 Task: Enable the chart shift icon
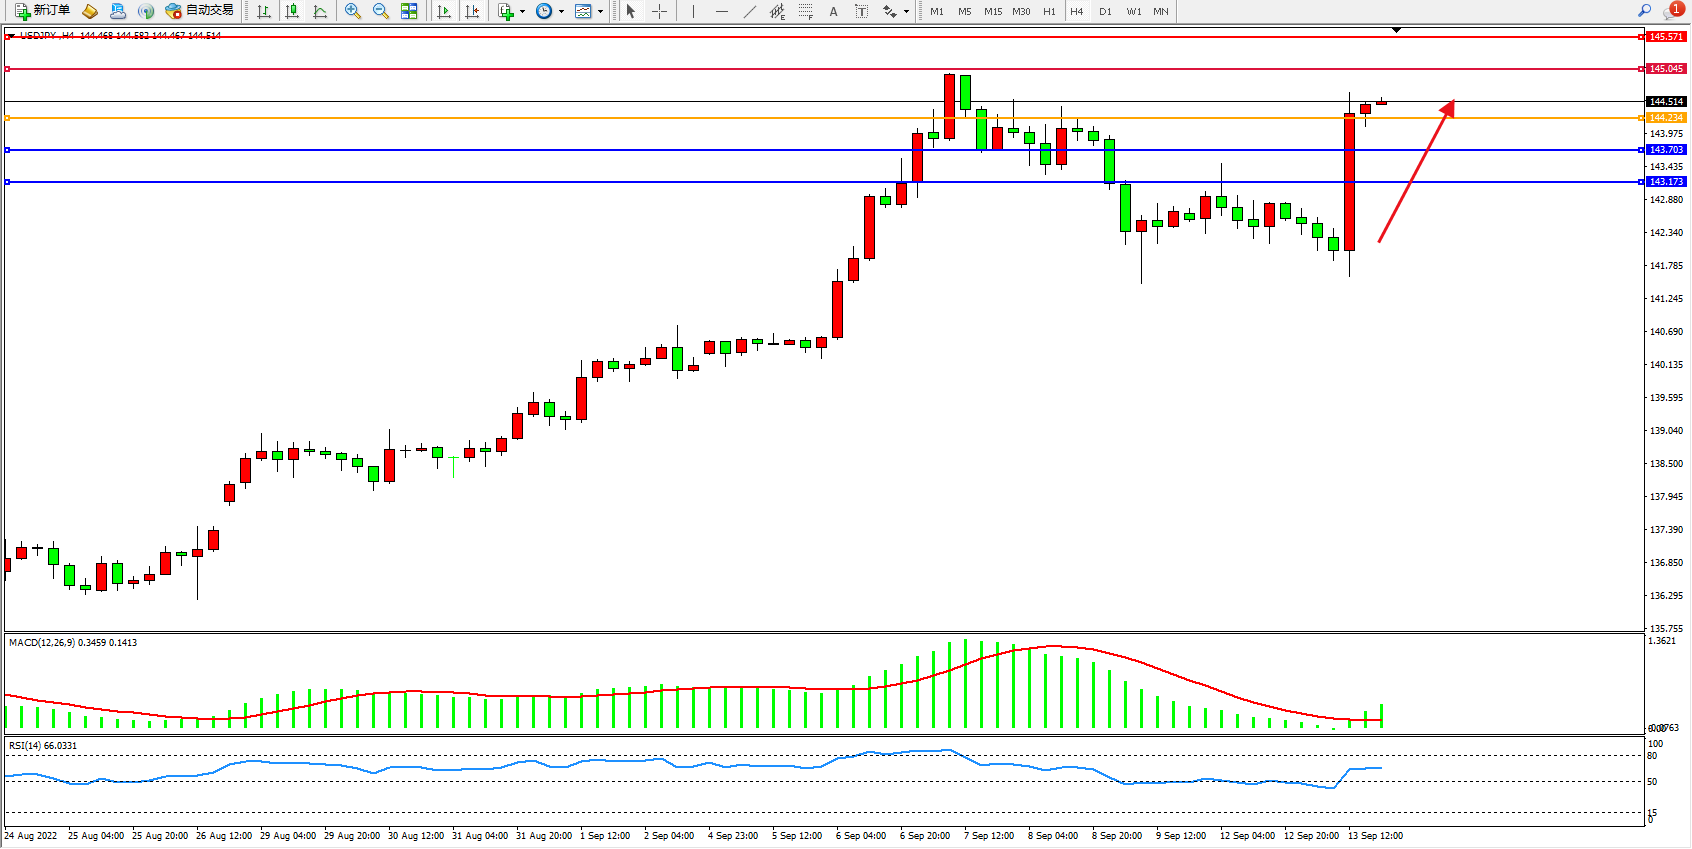472,11
